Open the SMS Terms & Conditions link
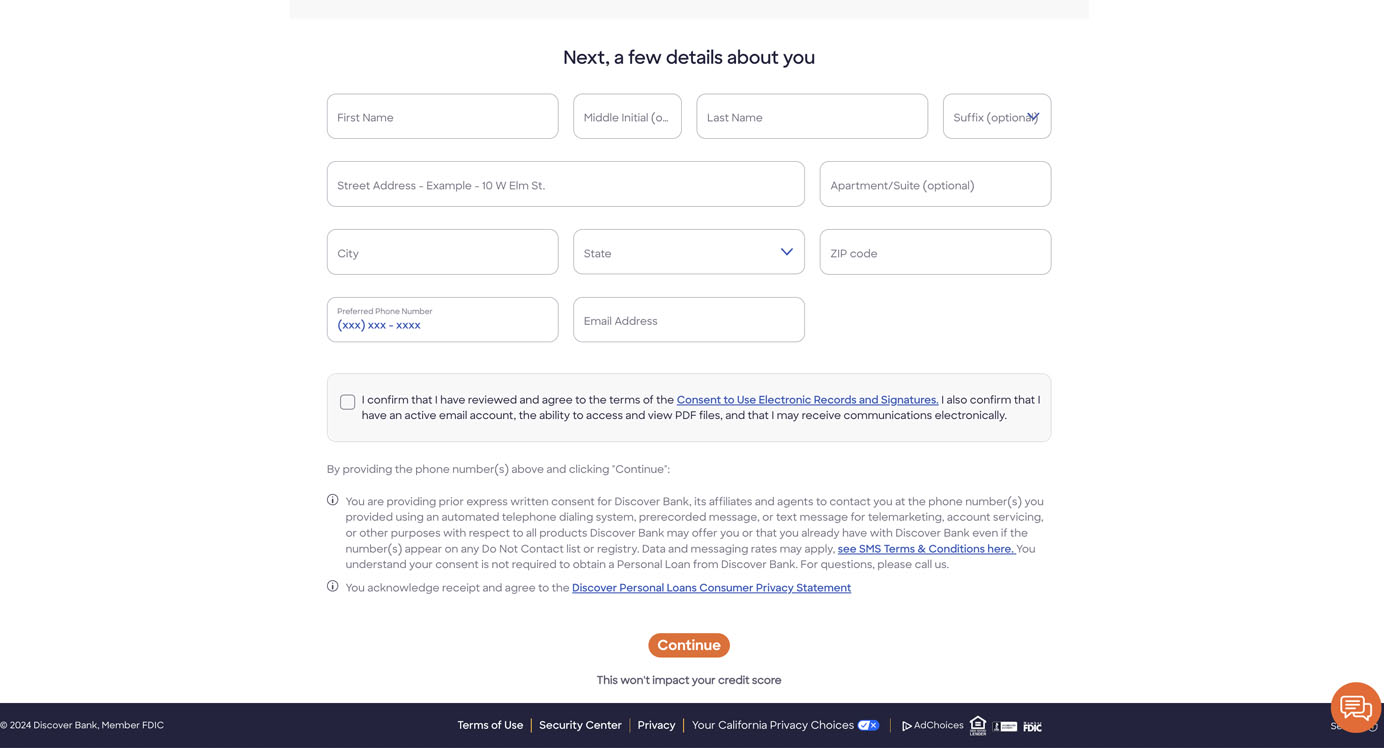 925,548
